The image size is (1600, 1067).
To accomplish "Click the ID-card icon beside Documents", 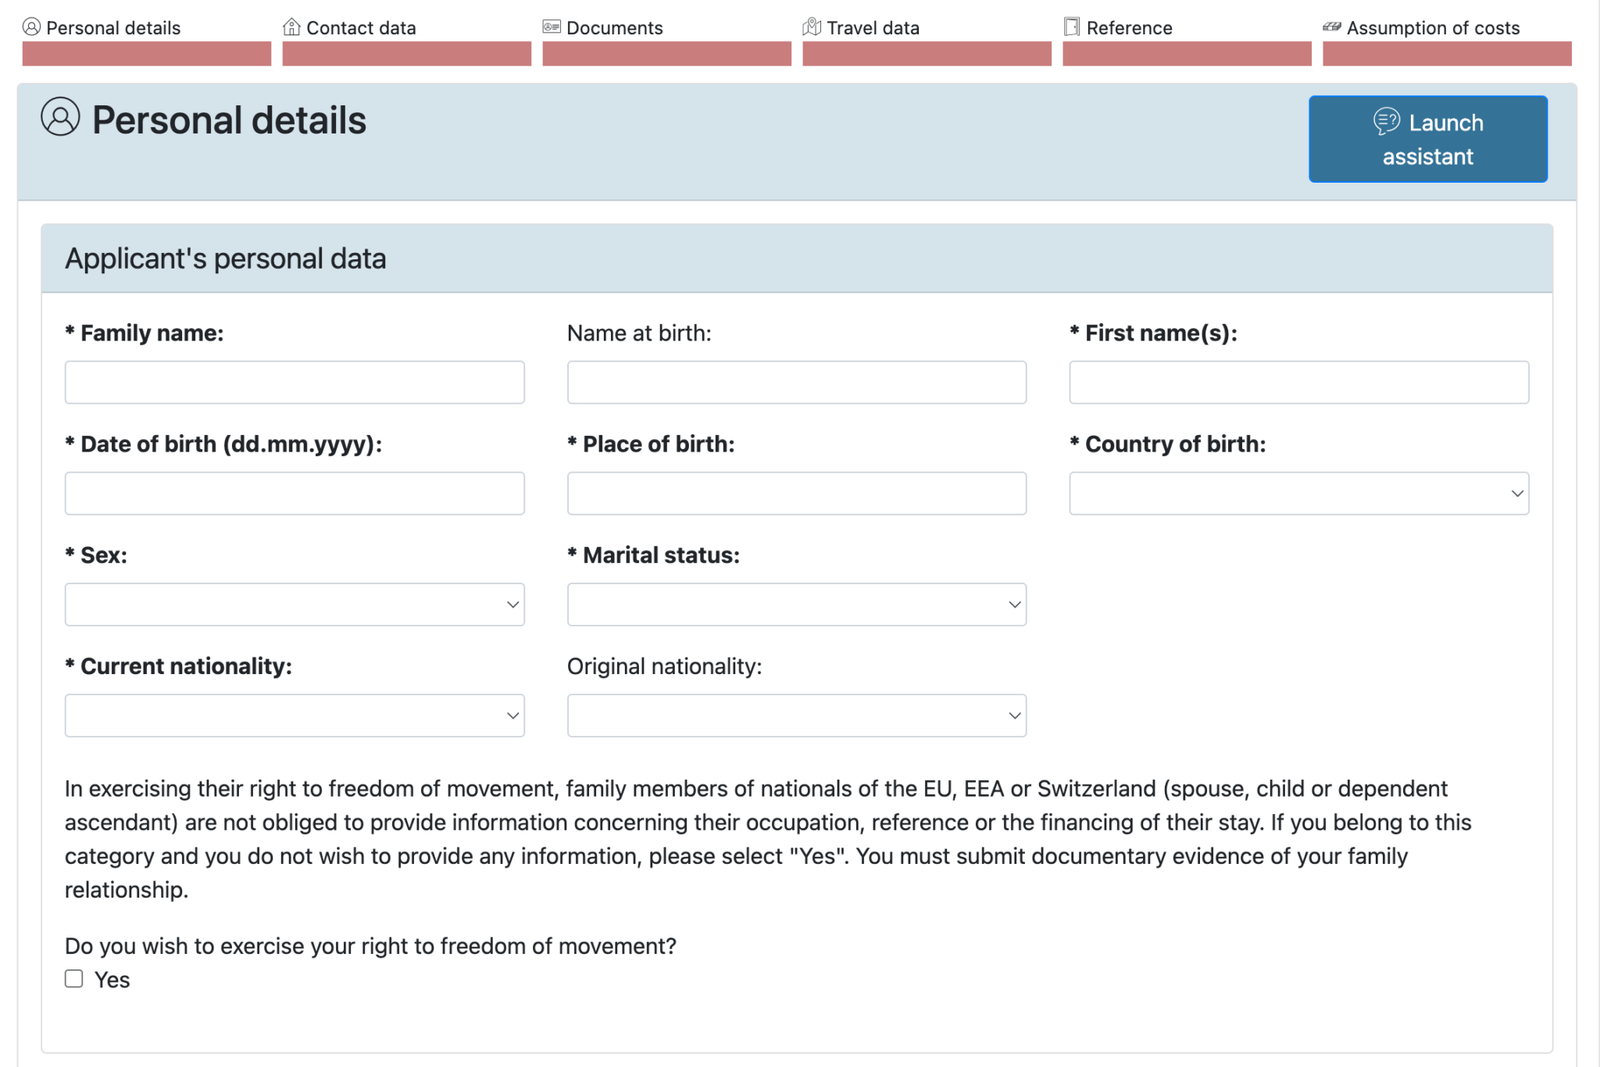I will 552,27.
